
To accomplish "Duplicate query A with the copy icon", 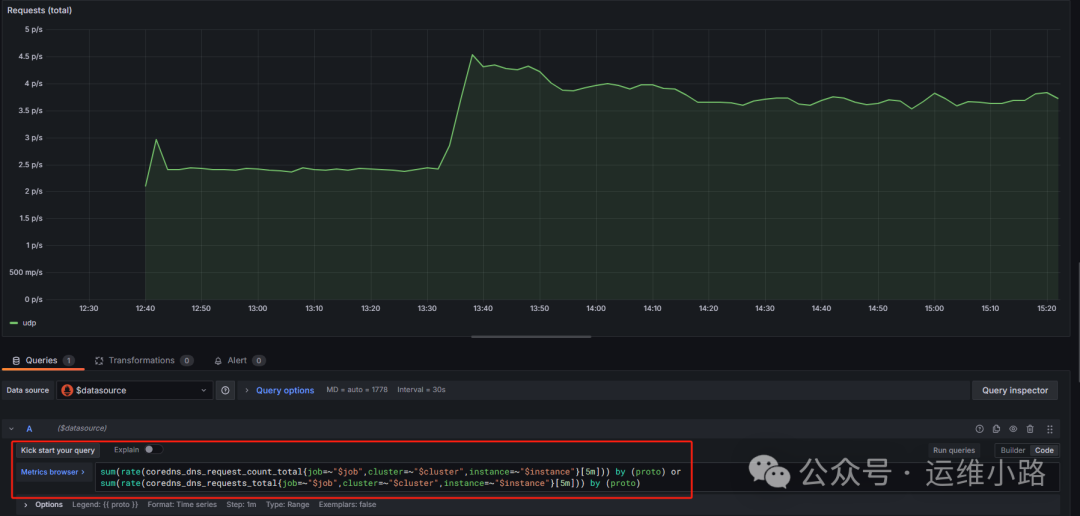I will [x=997, y=429].
